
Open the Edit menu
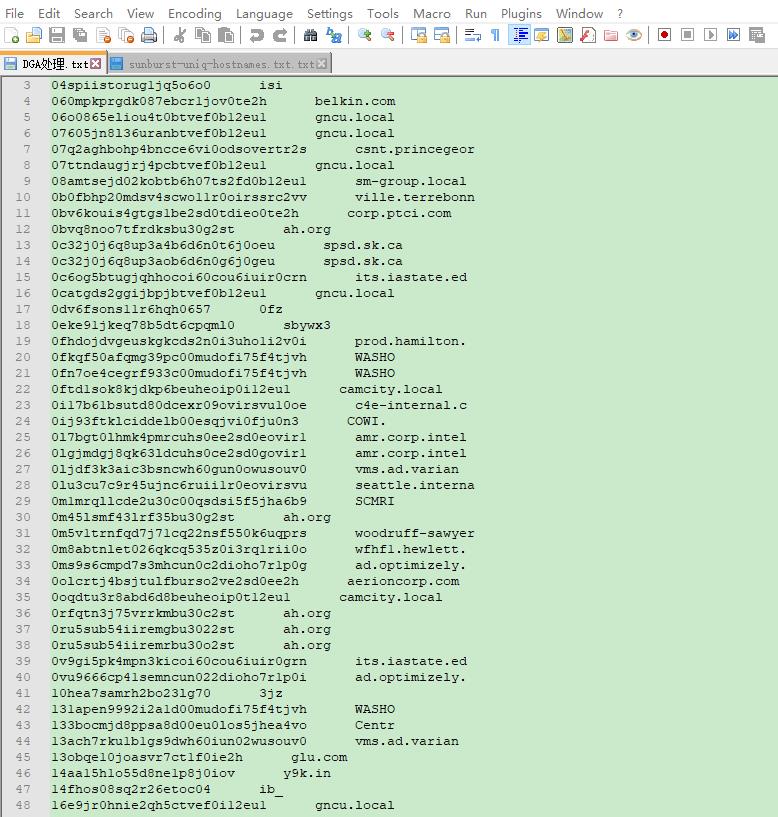point(49,14)
